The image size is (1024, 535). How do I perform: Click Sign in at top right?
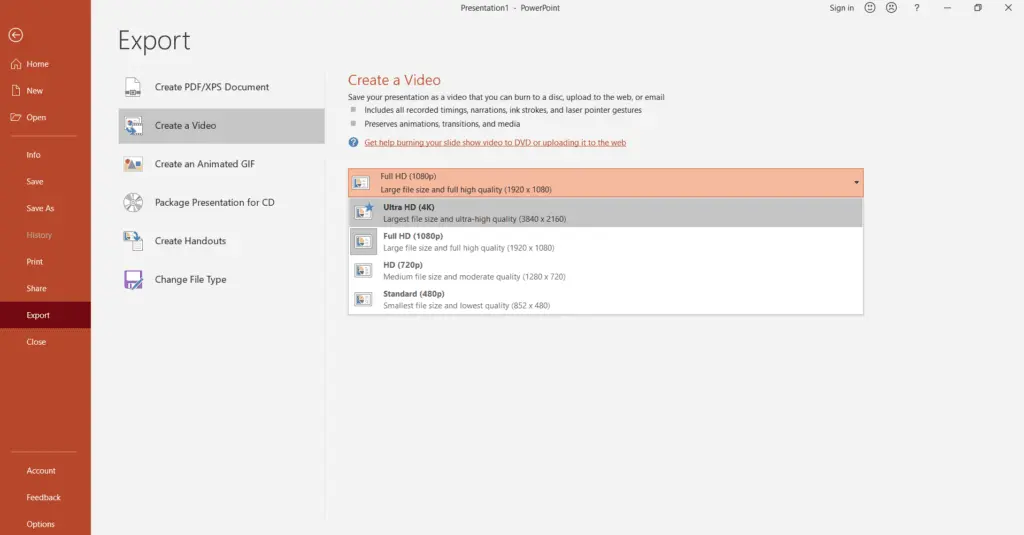click(x=841, y=8)
